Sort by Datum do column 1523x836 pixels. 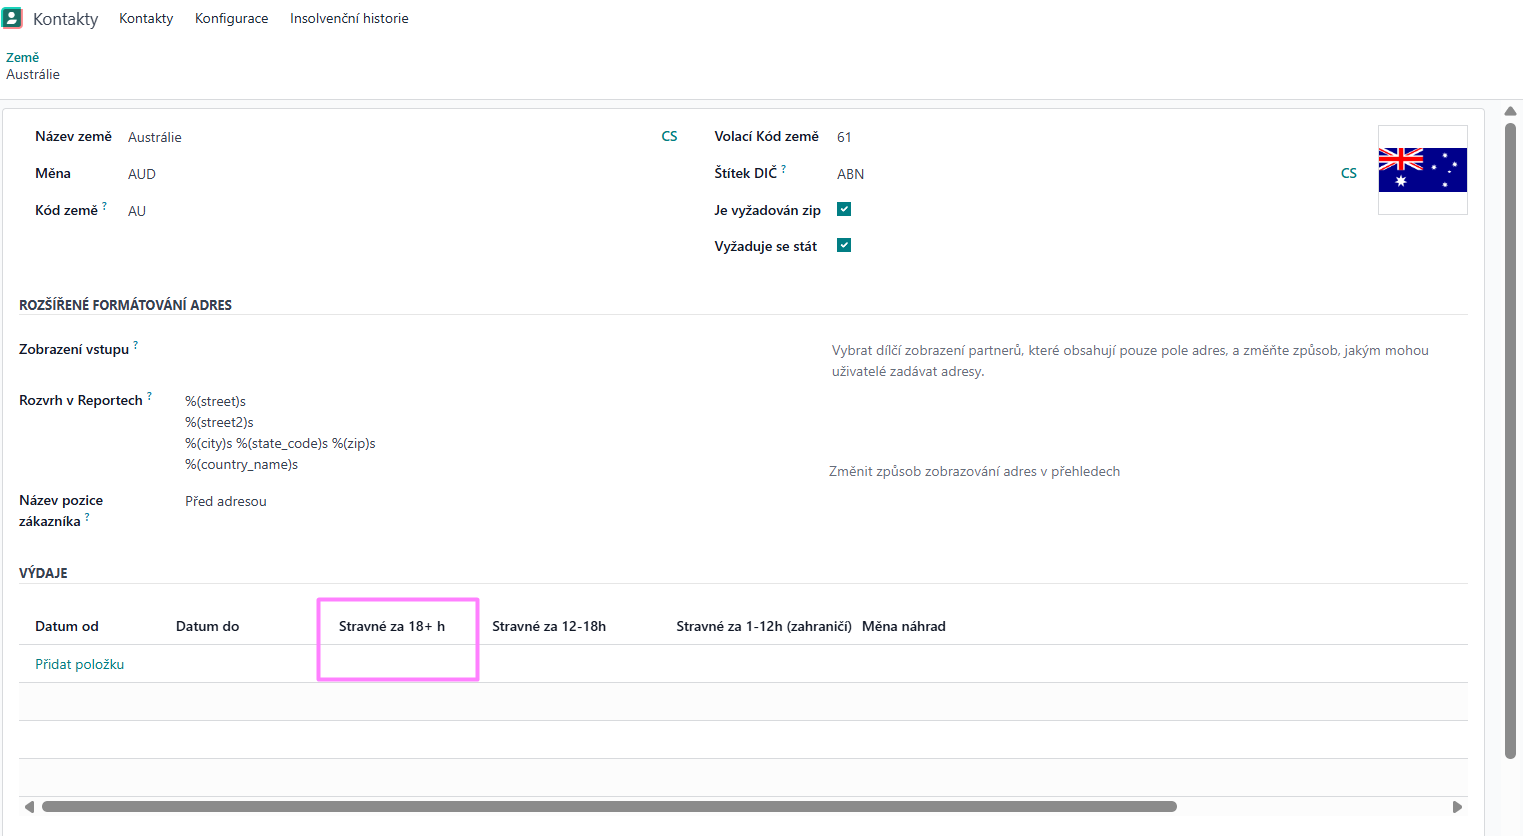click(x=208, y=626)
